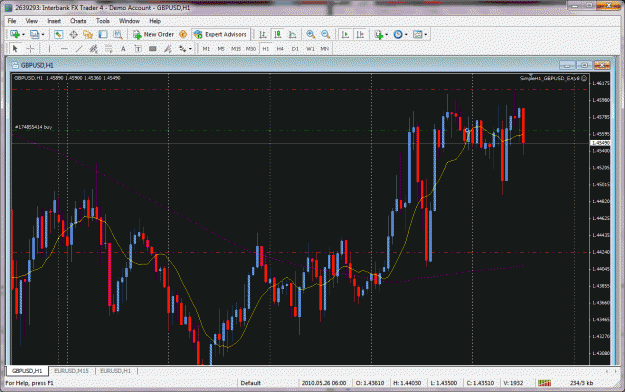Screen dimensions: 625x392
Task: Click the New Order button
Action: 153,35
